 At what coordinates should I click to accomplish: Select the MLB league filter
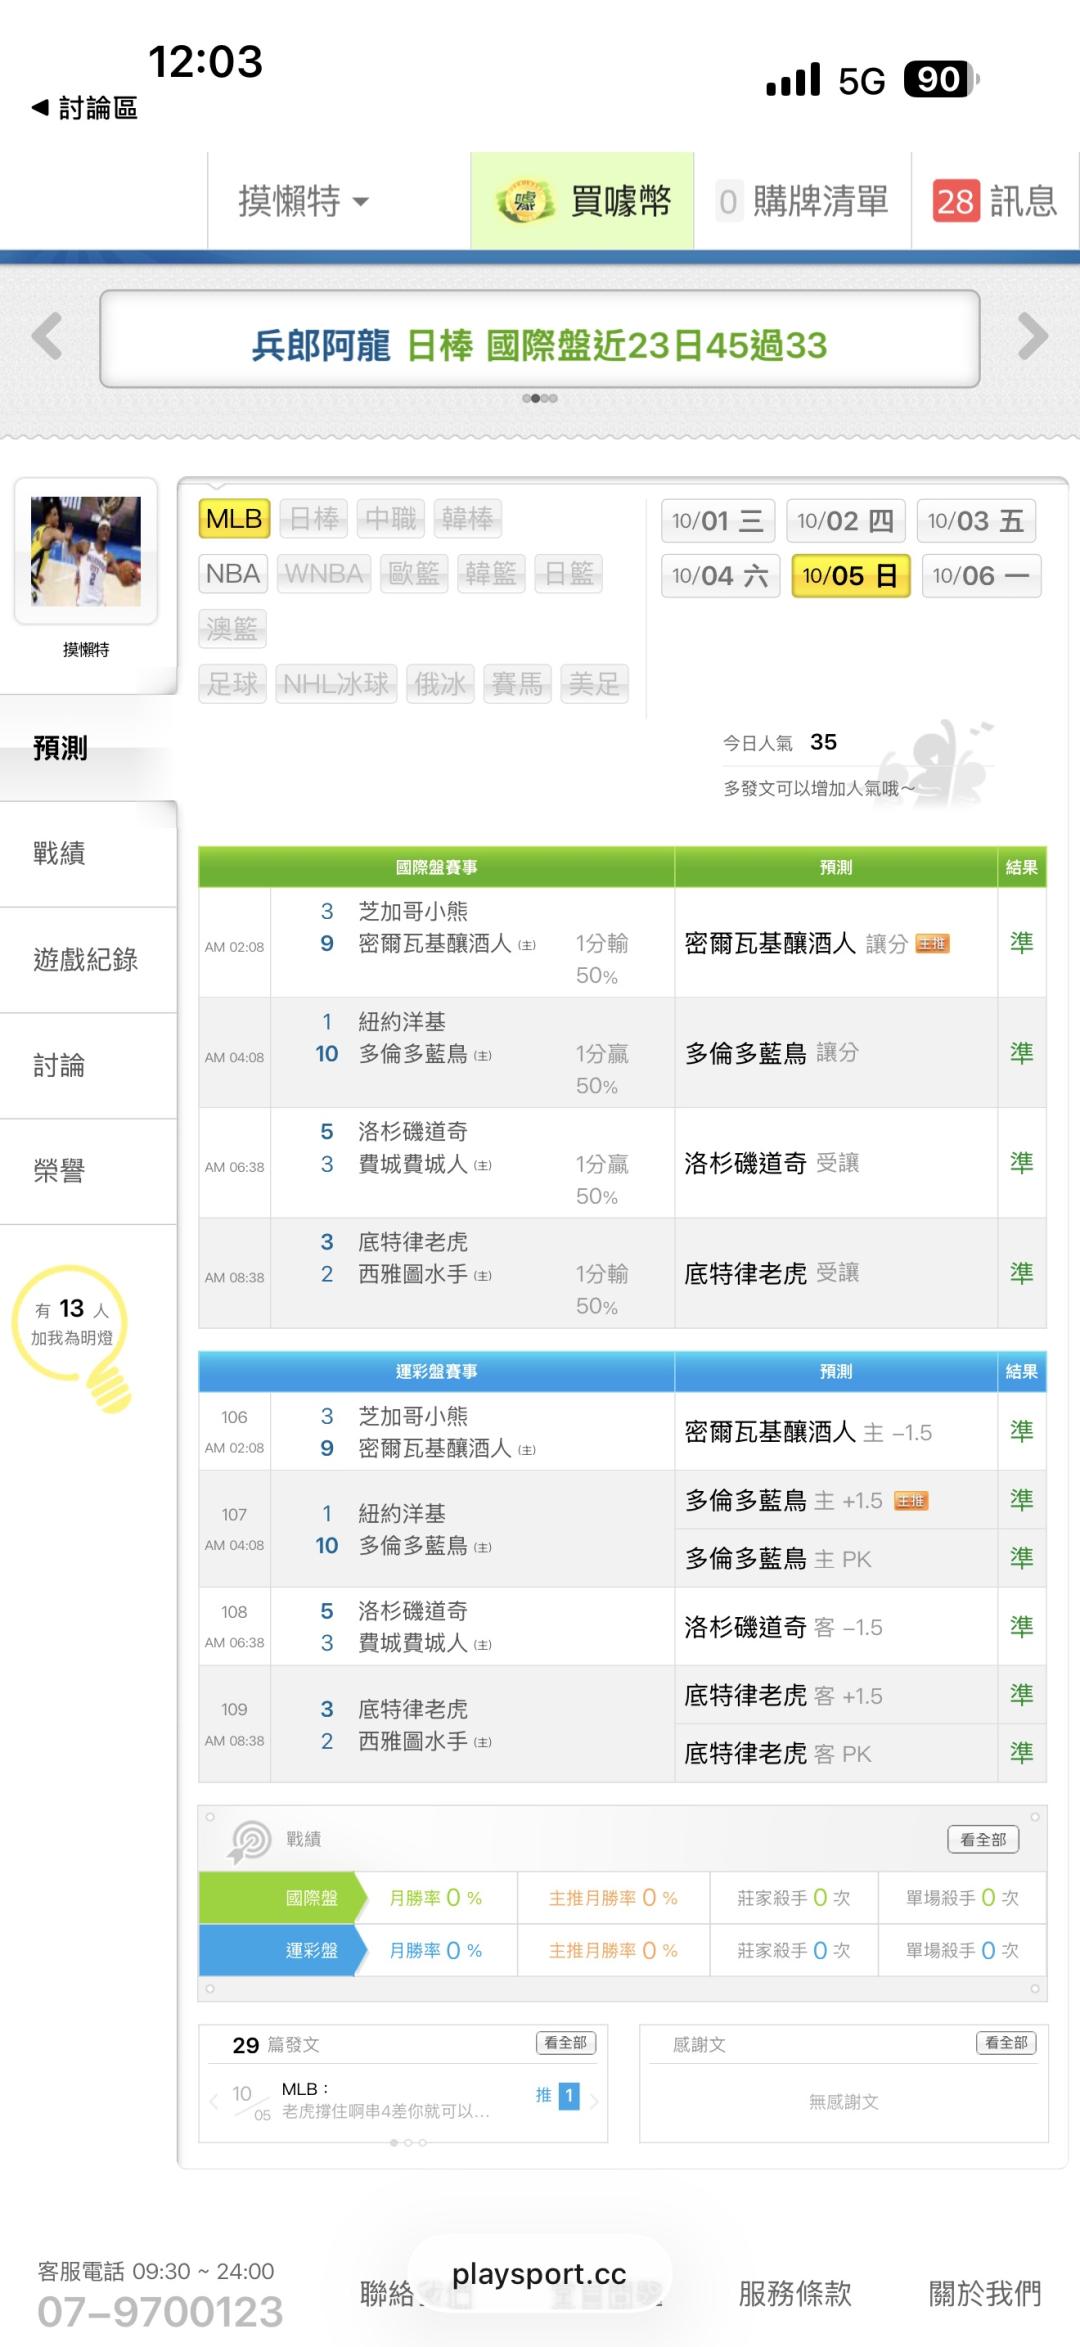click(234, 519)
